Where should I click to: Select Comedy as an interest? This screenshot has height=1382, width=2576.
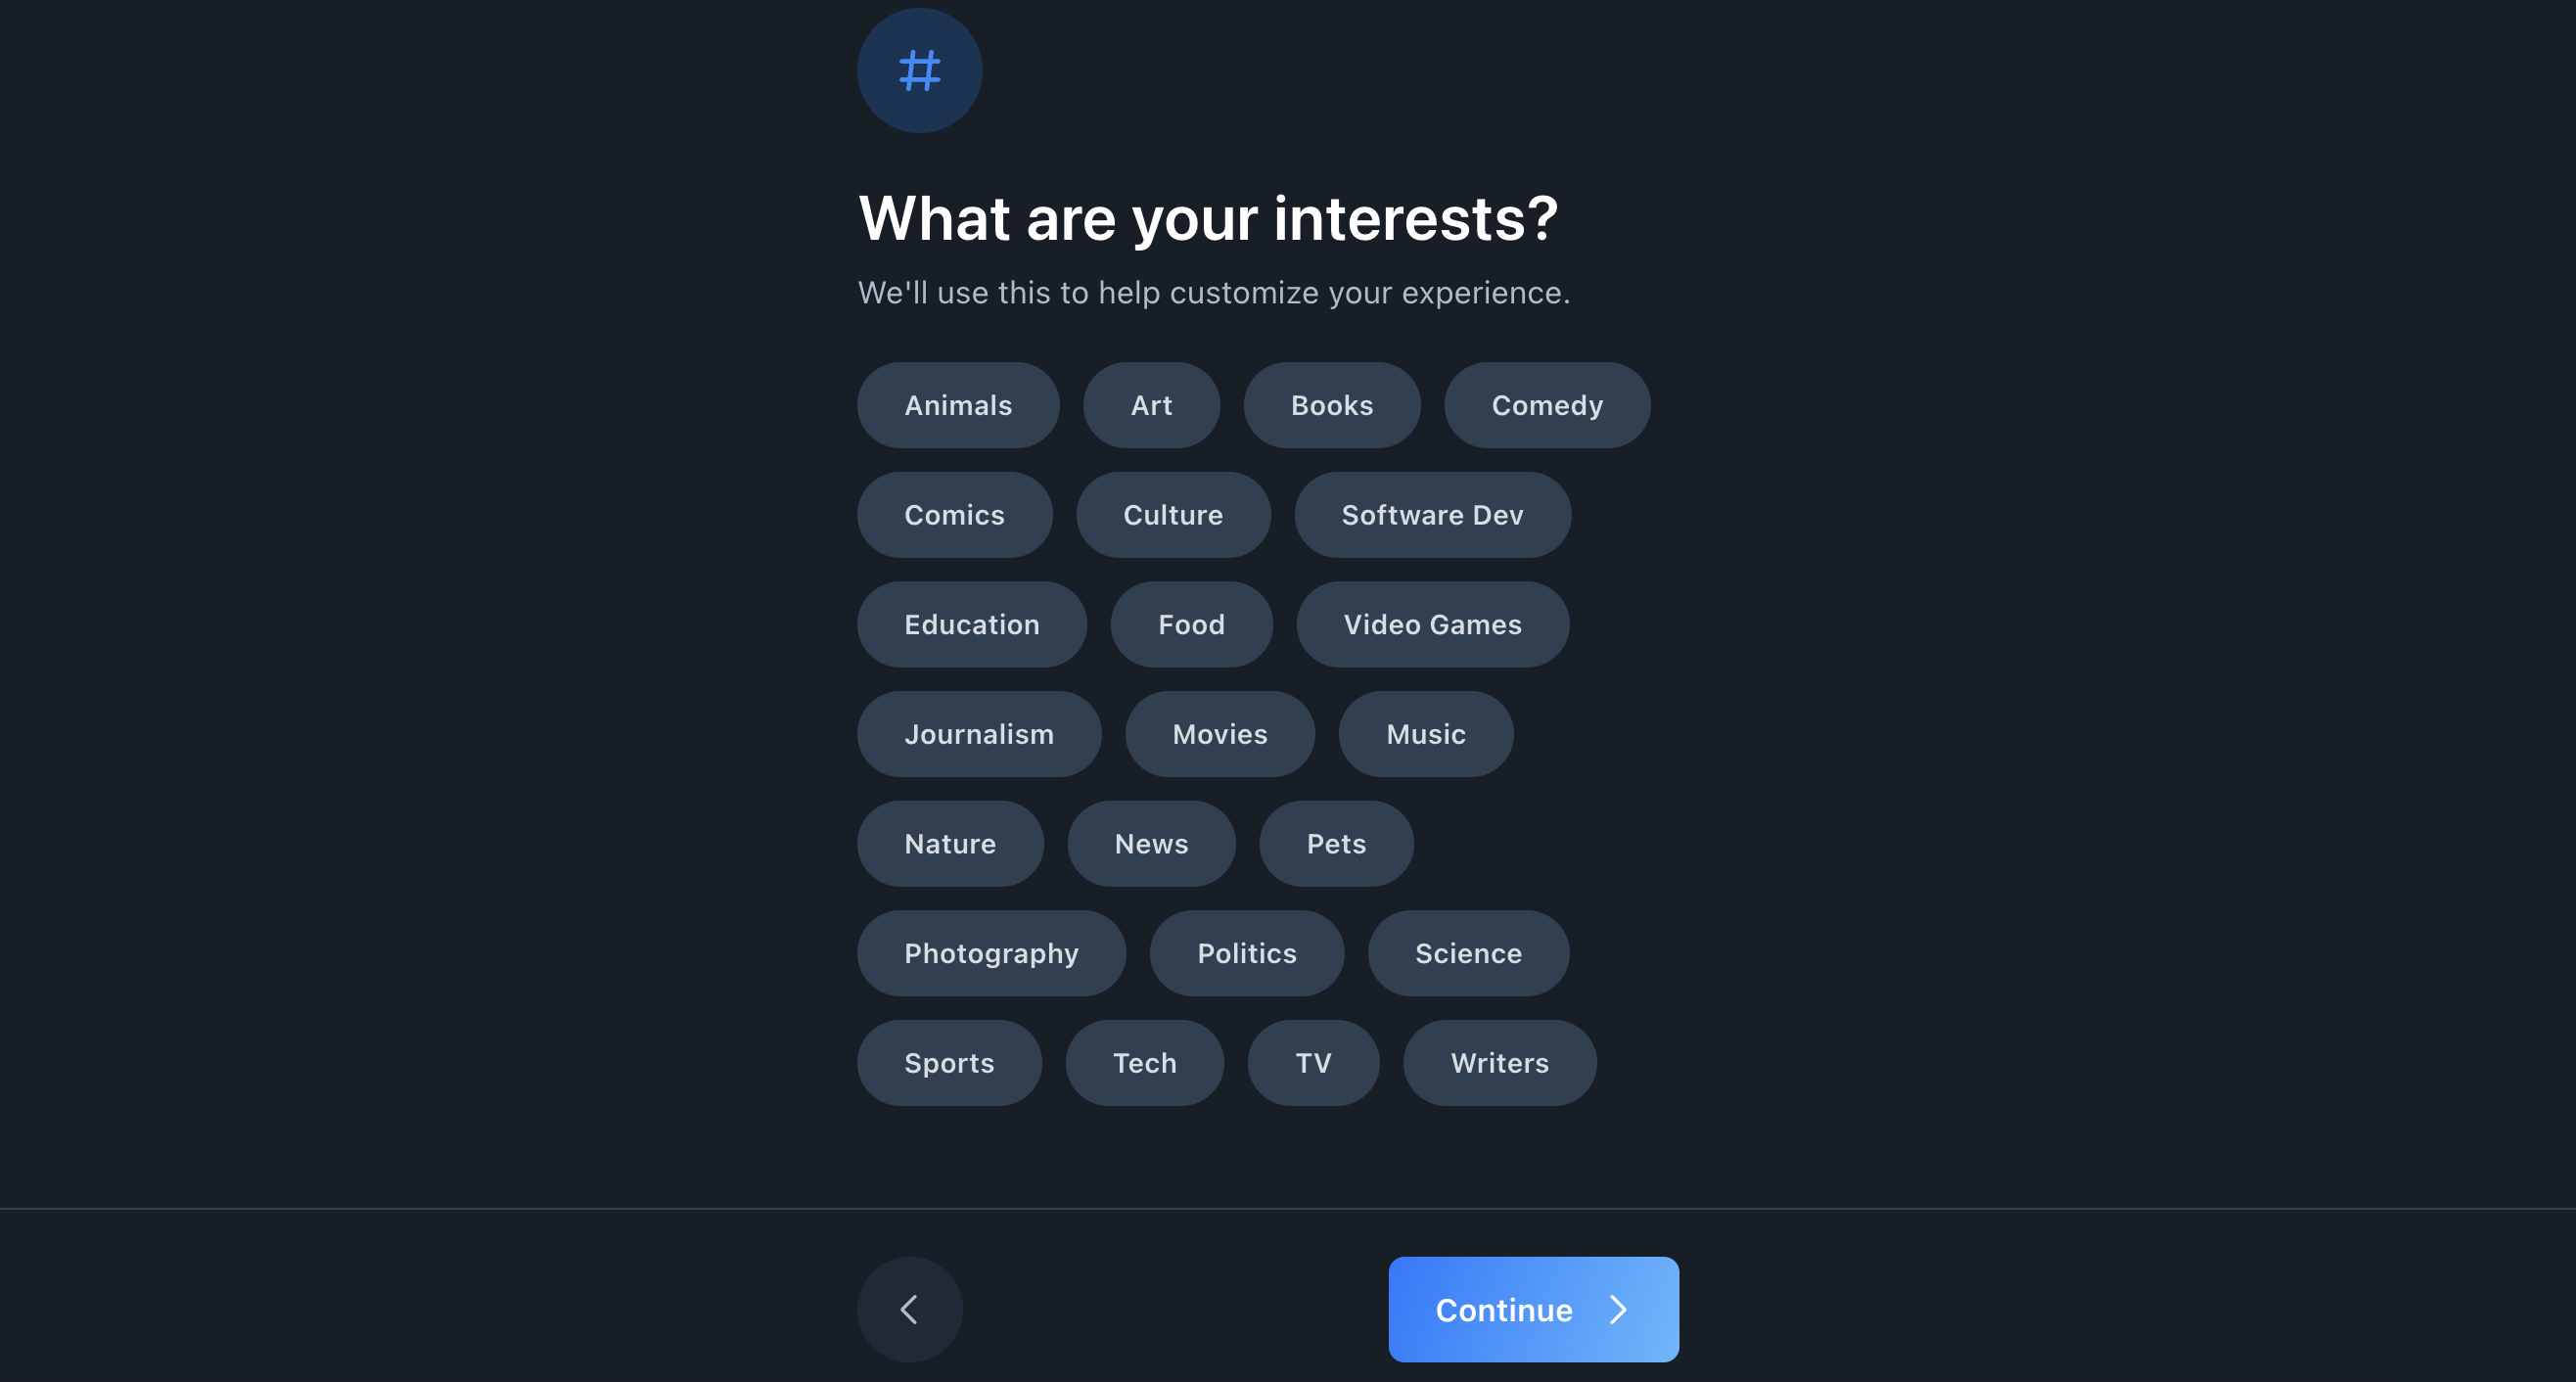1547,405
